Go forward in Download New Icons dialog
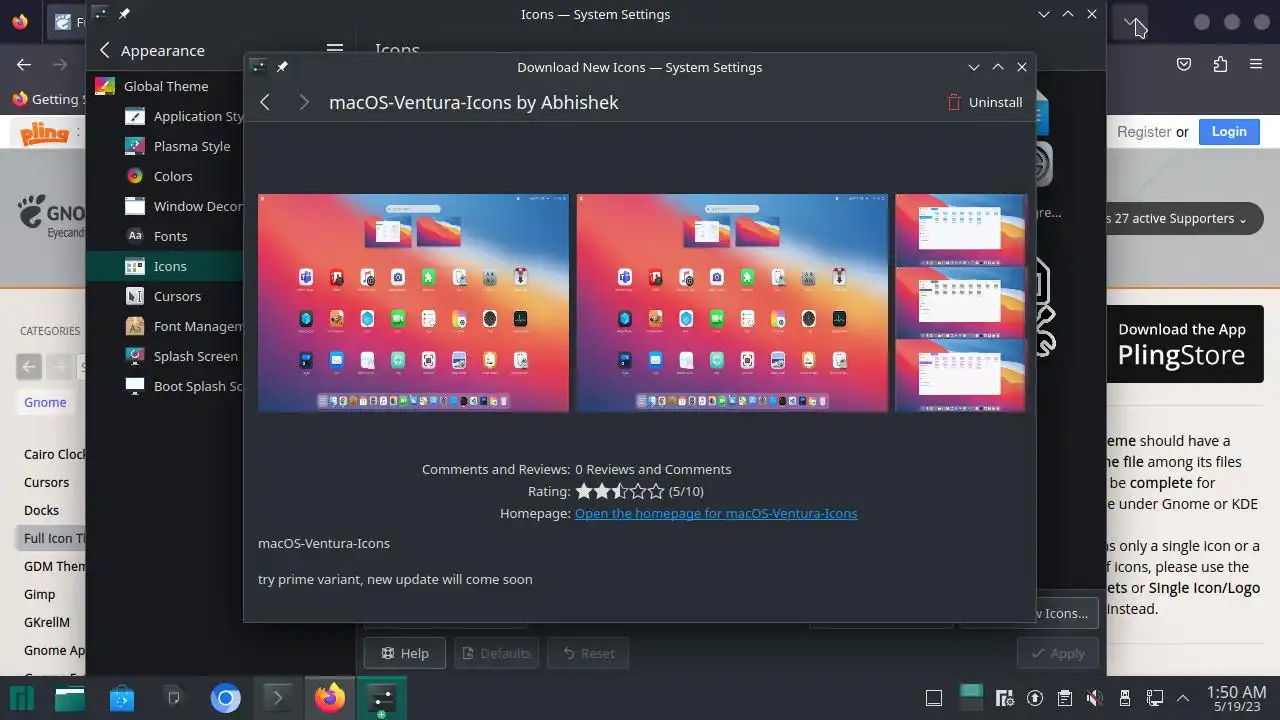This screenshot has height=720, width=1280. click(304, 102)
